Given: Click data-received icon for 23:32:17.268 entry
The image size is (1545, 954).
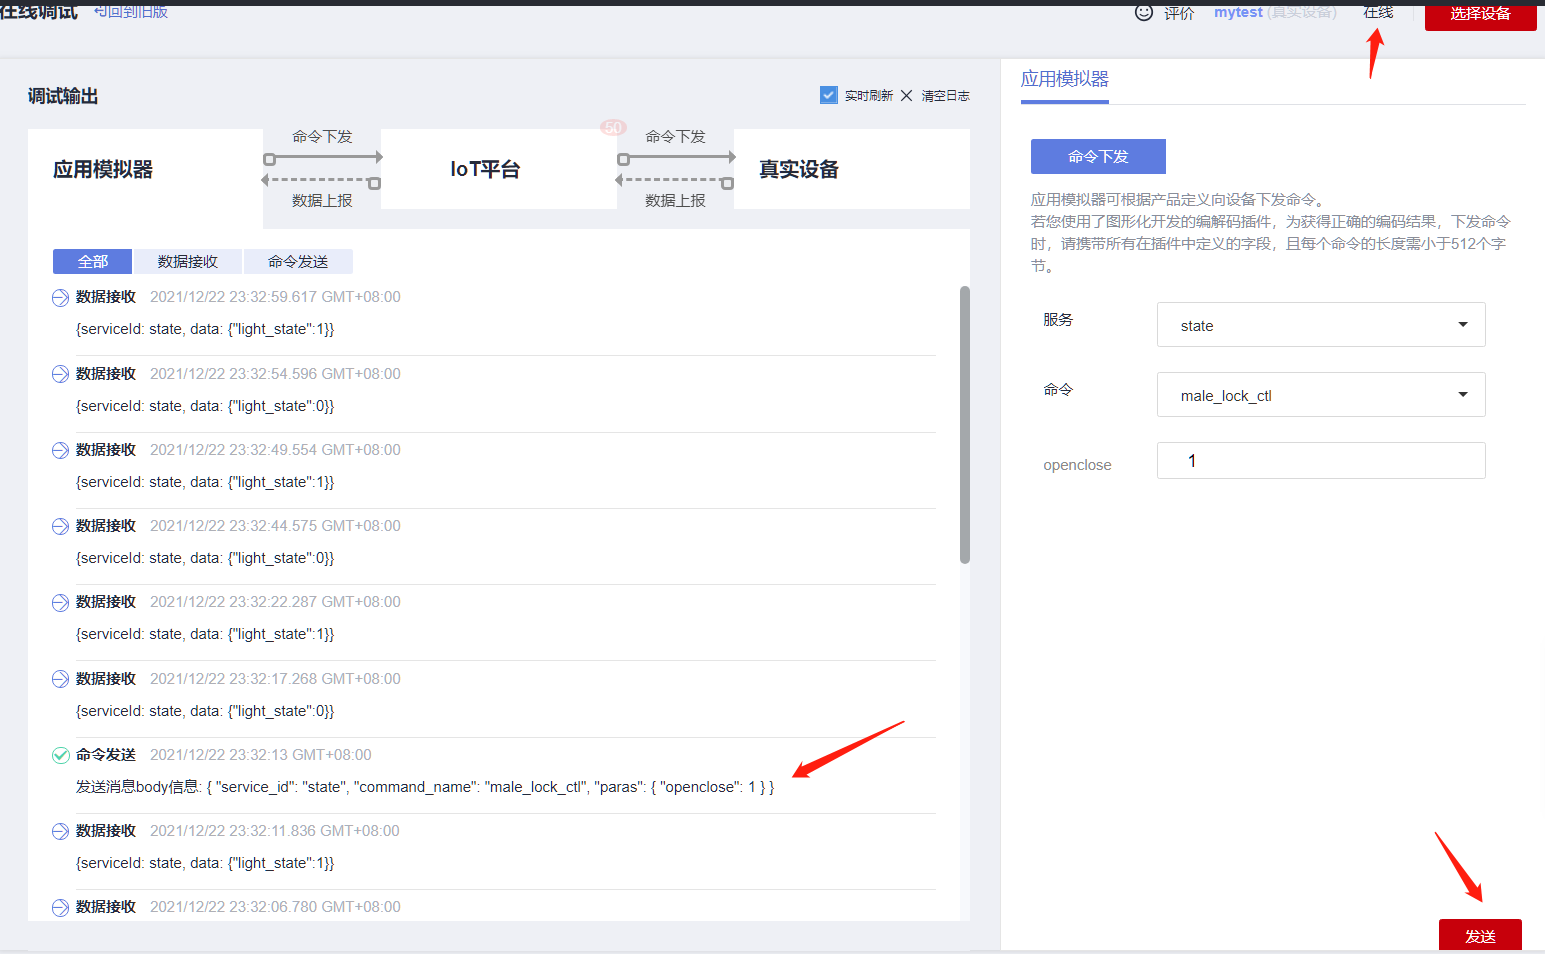Looking at the screenshot, I should point(60,679).
